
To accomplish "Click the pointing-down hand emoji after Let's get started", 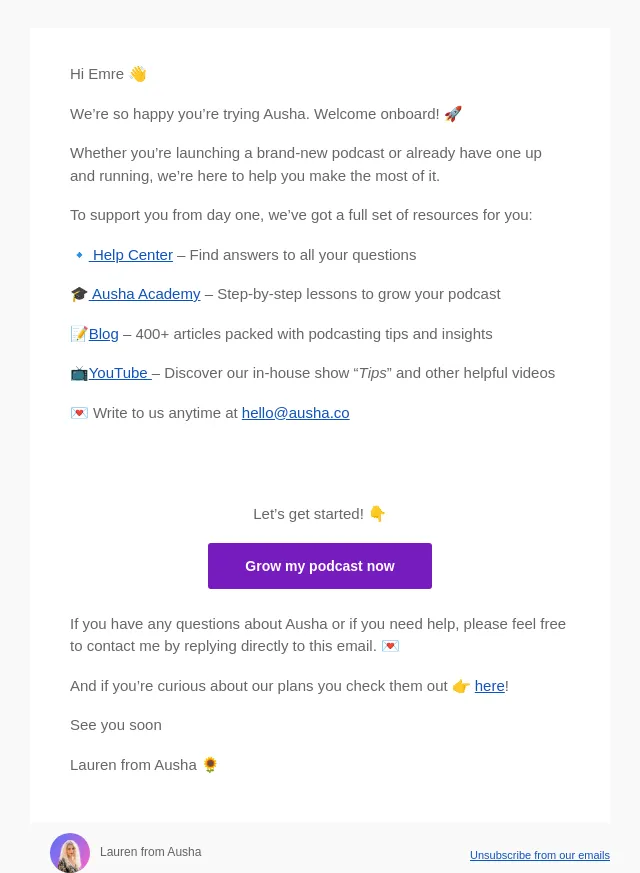I will click(x=377, y=513).
